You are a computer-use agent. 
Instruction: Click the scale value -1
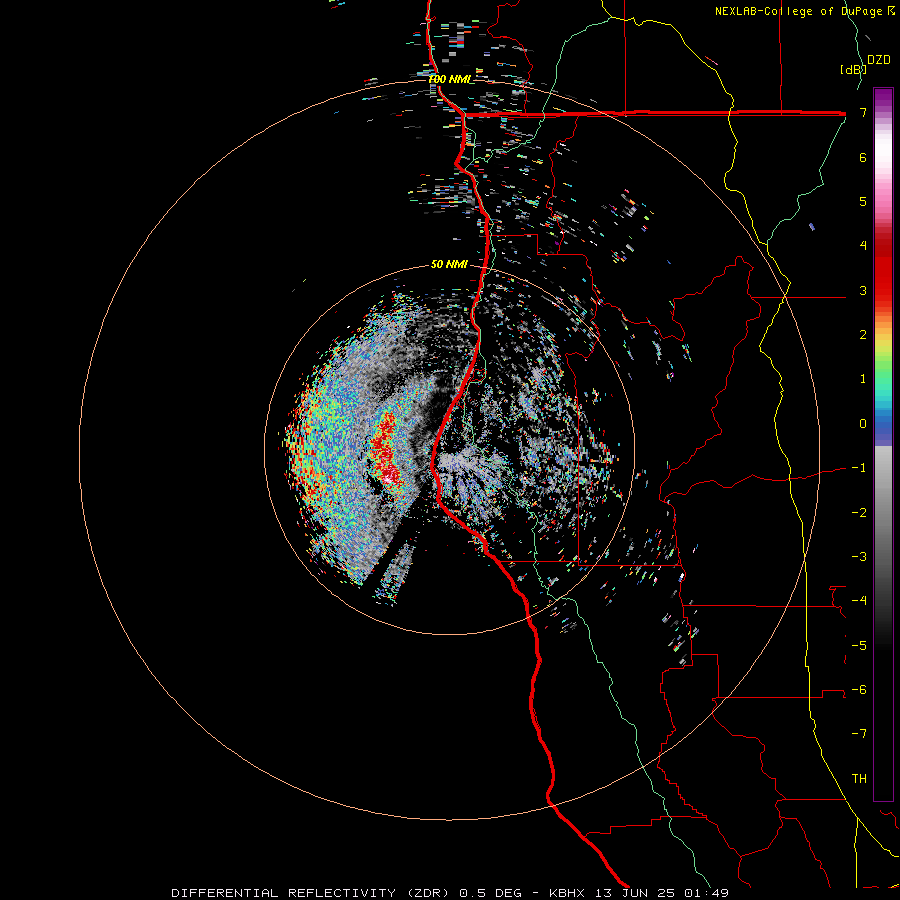[859, 468]
